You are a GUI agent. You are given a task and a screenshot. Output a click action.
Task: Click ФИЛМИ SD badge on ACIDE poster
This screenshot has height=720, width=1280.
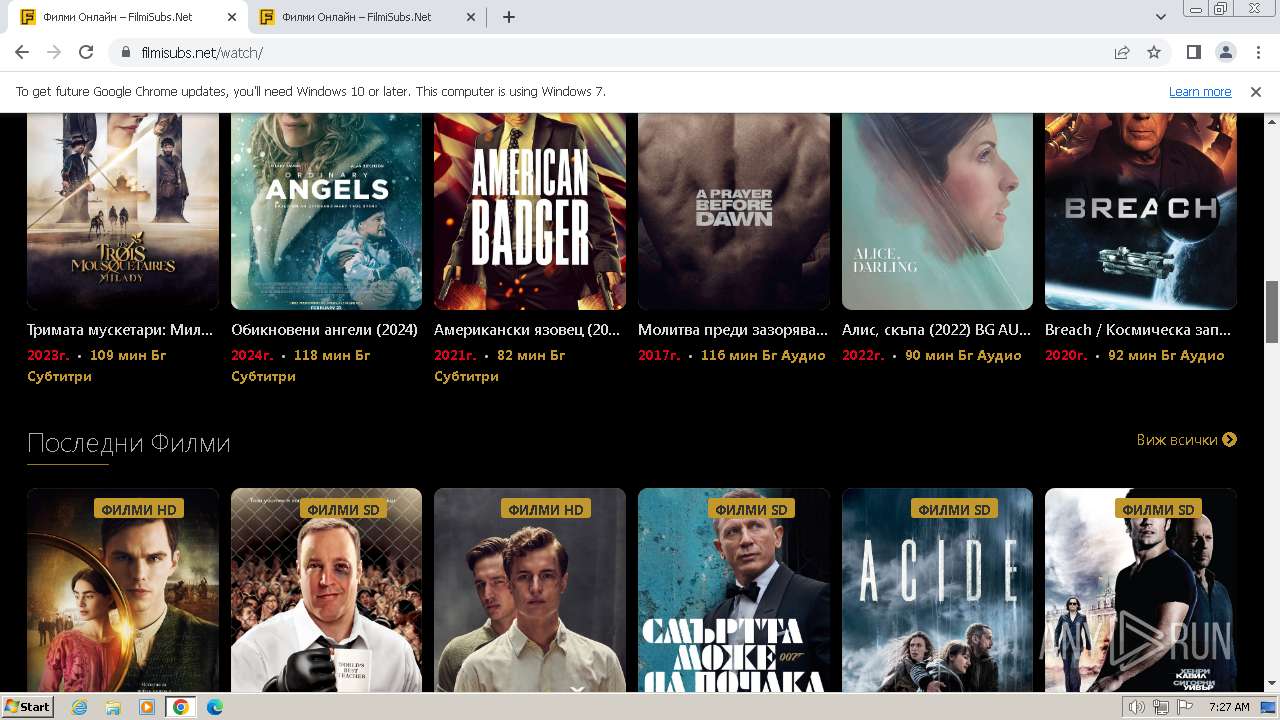955,509
